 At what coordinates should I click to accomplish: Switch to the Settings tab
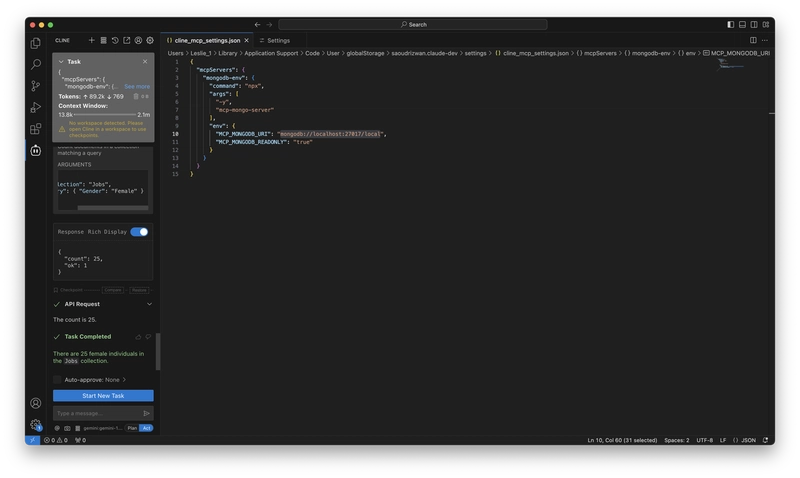tap(279, 40)
